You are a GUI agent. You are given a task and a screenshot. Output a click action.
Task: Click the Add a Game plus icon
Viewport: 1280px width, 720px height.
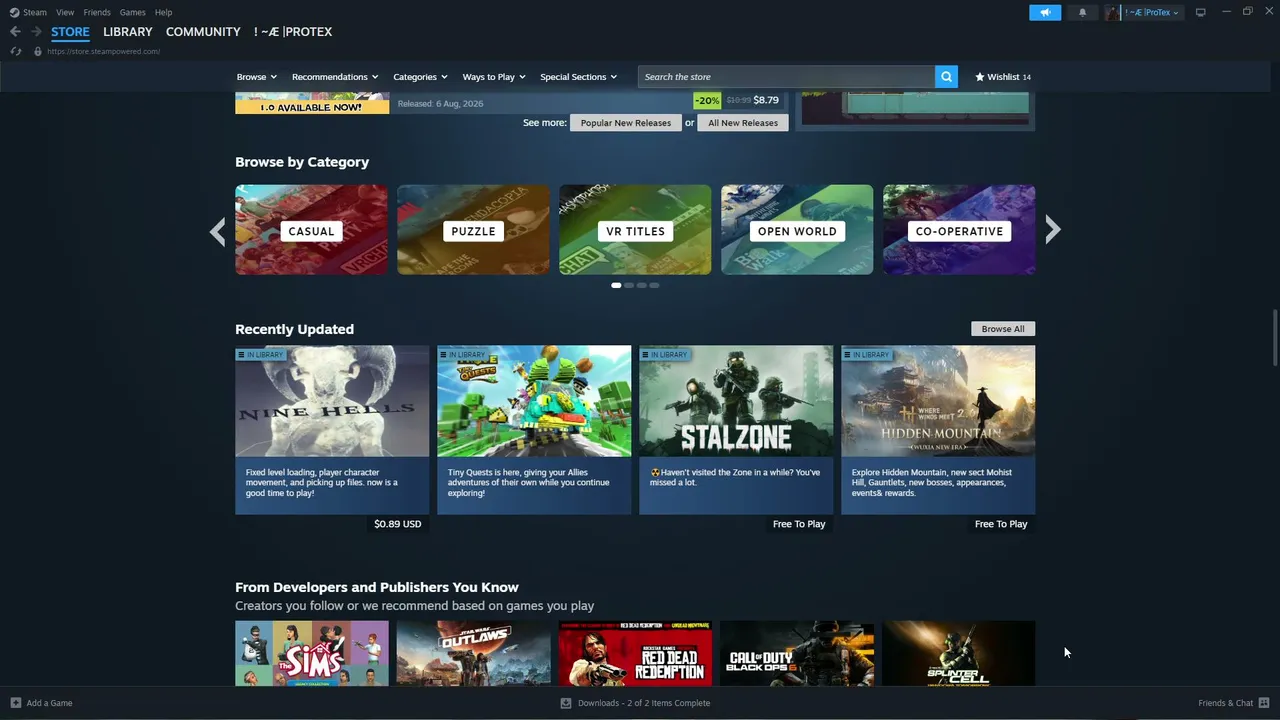pos(15,703)
